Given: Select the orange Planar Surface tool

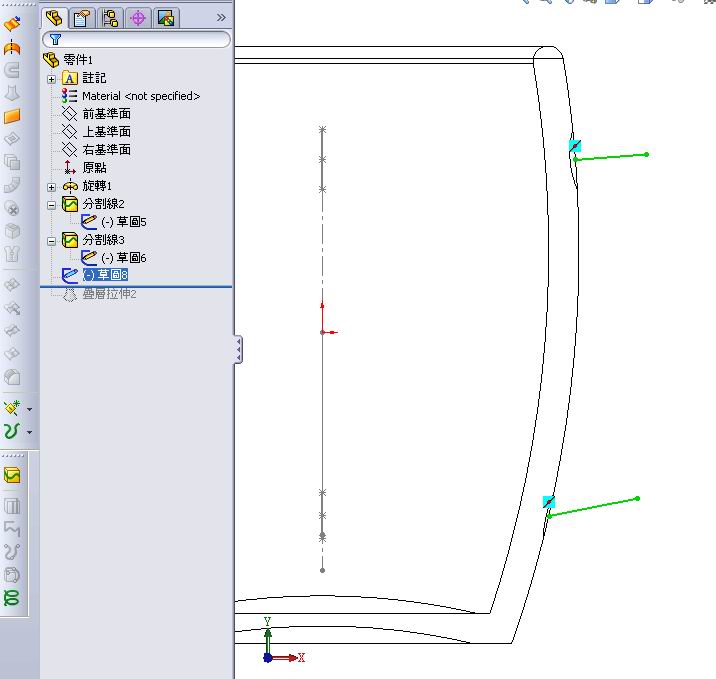Looking at the screenshot, I should point(12,116).
